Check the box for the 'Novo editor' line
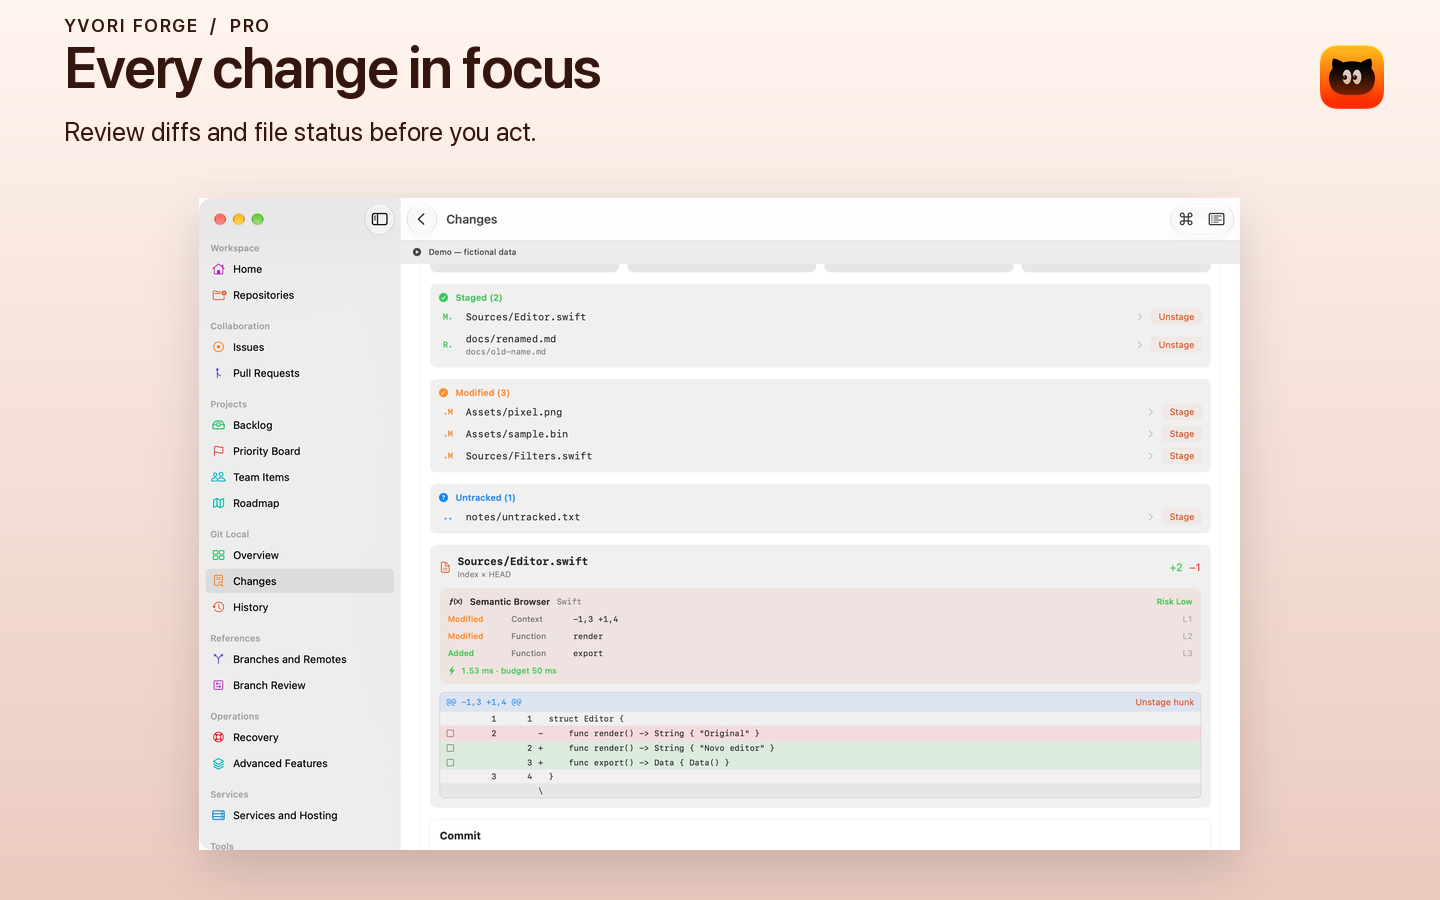Screen dimensions: 1440x900 click(450, 748)
